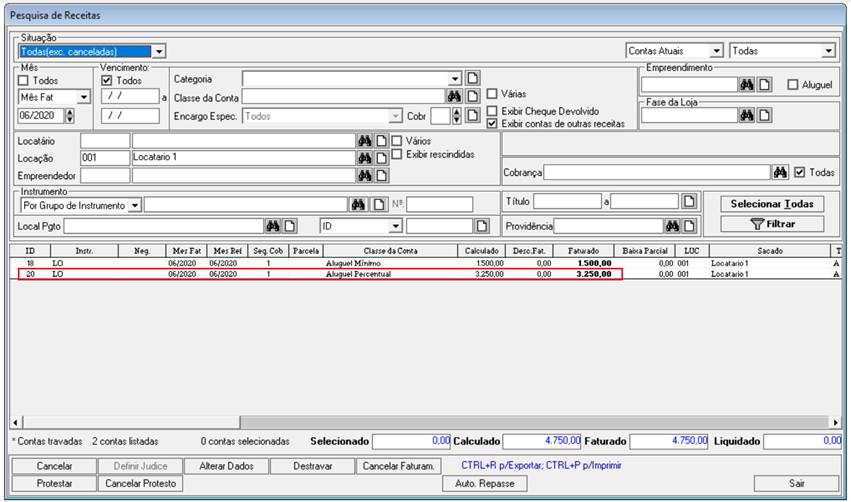
Task: Search Fase da Loja with binoculars icon
Action: tap(747, 115)
